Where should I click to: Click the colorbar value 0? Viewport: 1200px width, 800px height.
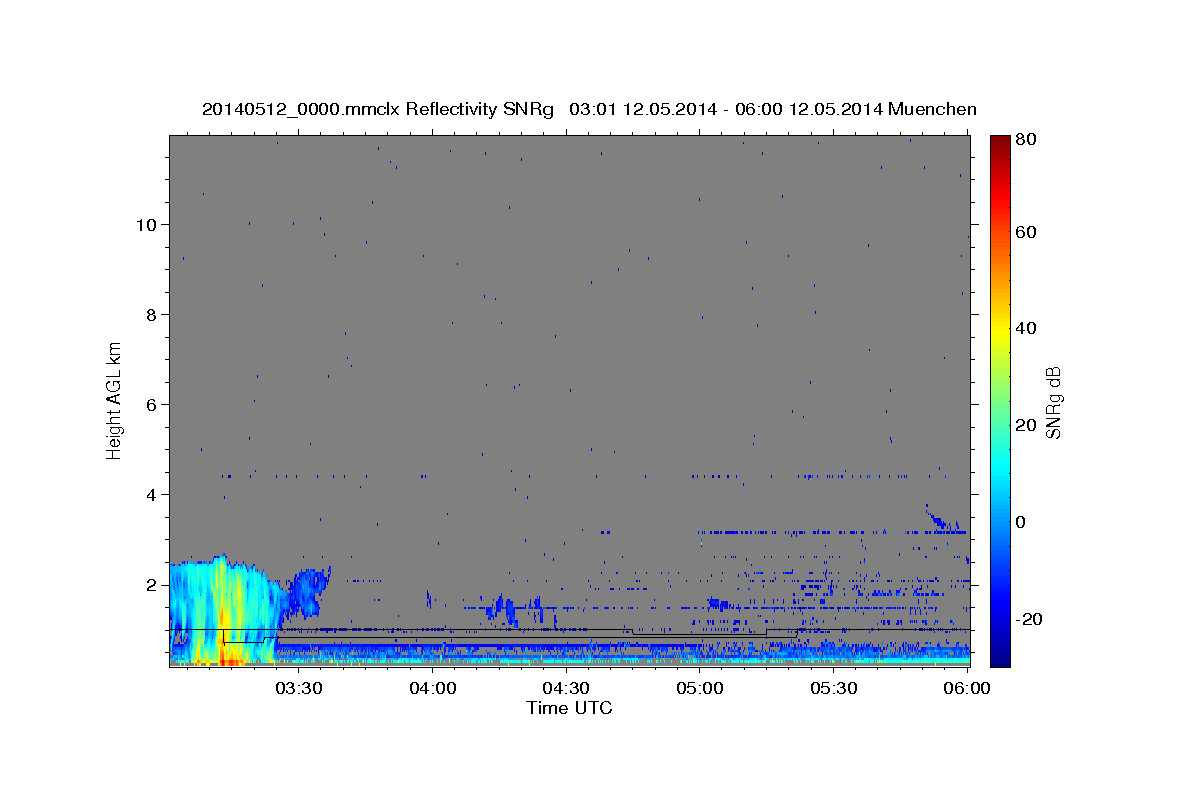(1021, 522)
